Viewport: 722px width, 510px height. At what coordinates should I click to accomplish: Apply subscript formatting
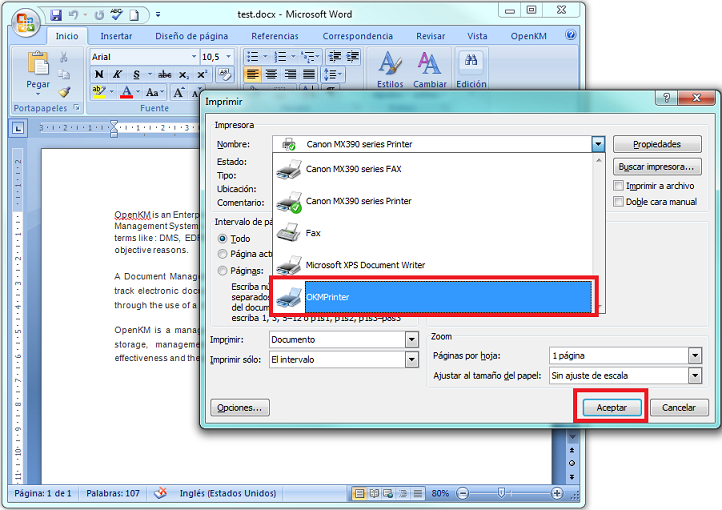[183, 75]
